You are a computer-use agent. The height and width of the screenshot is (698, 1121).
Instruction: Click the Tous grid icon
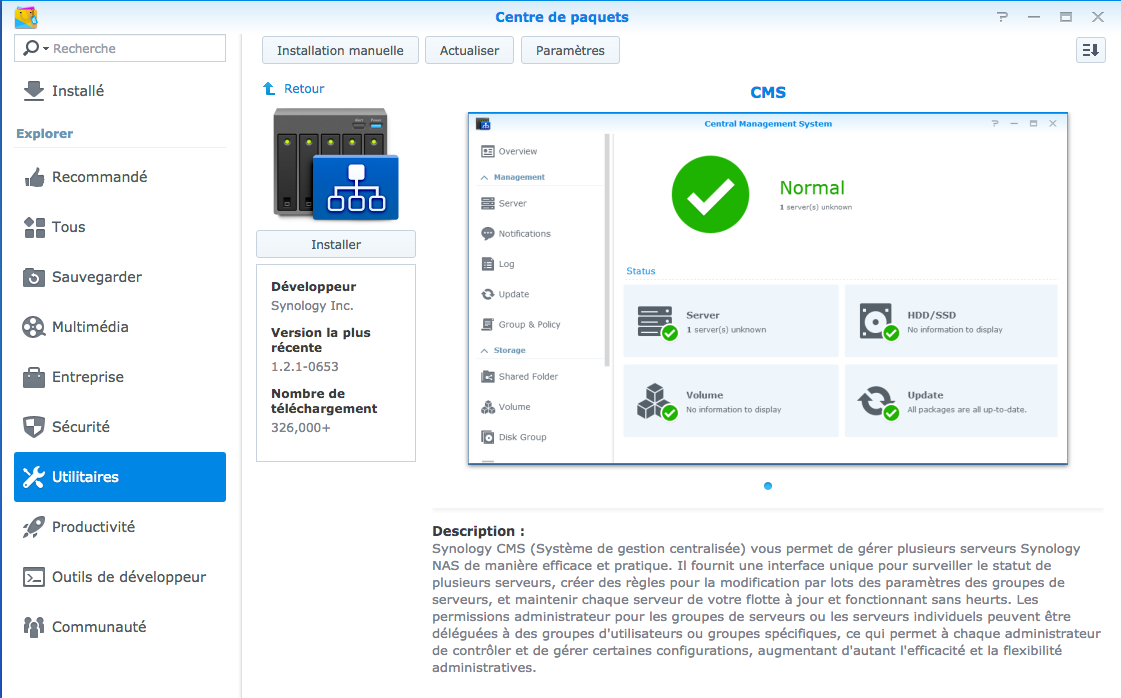[x=34, y=227]
